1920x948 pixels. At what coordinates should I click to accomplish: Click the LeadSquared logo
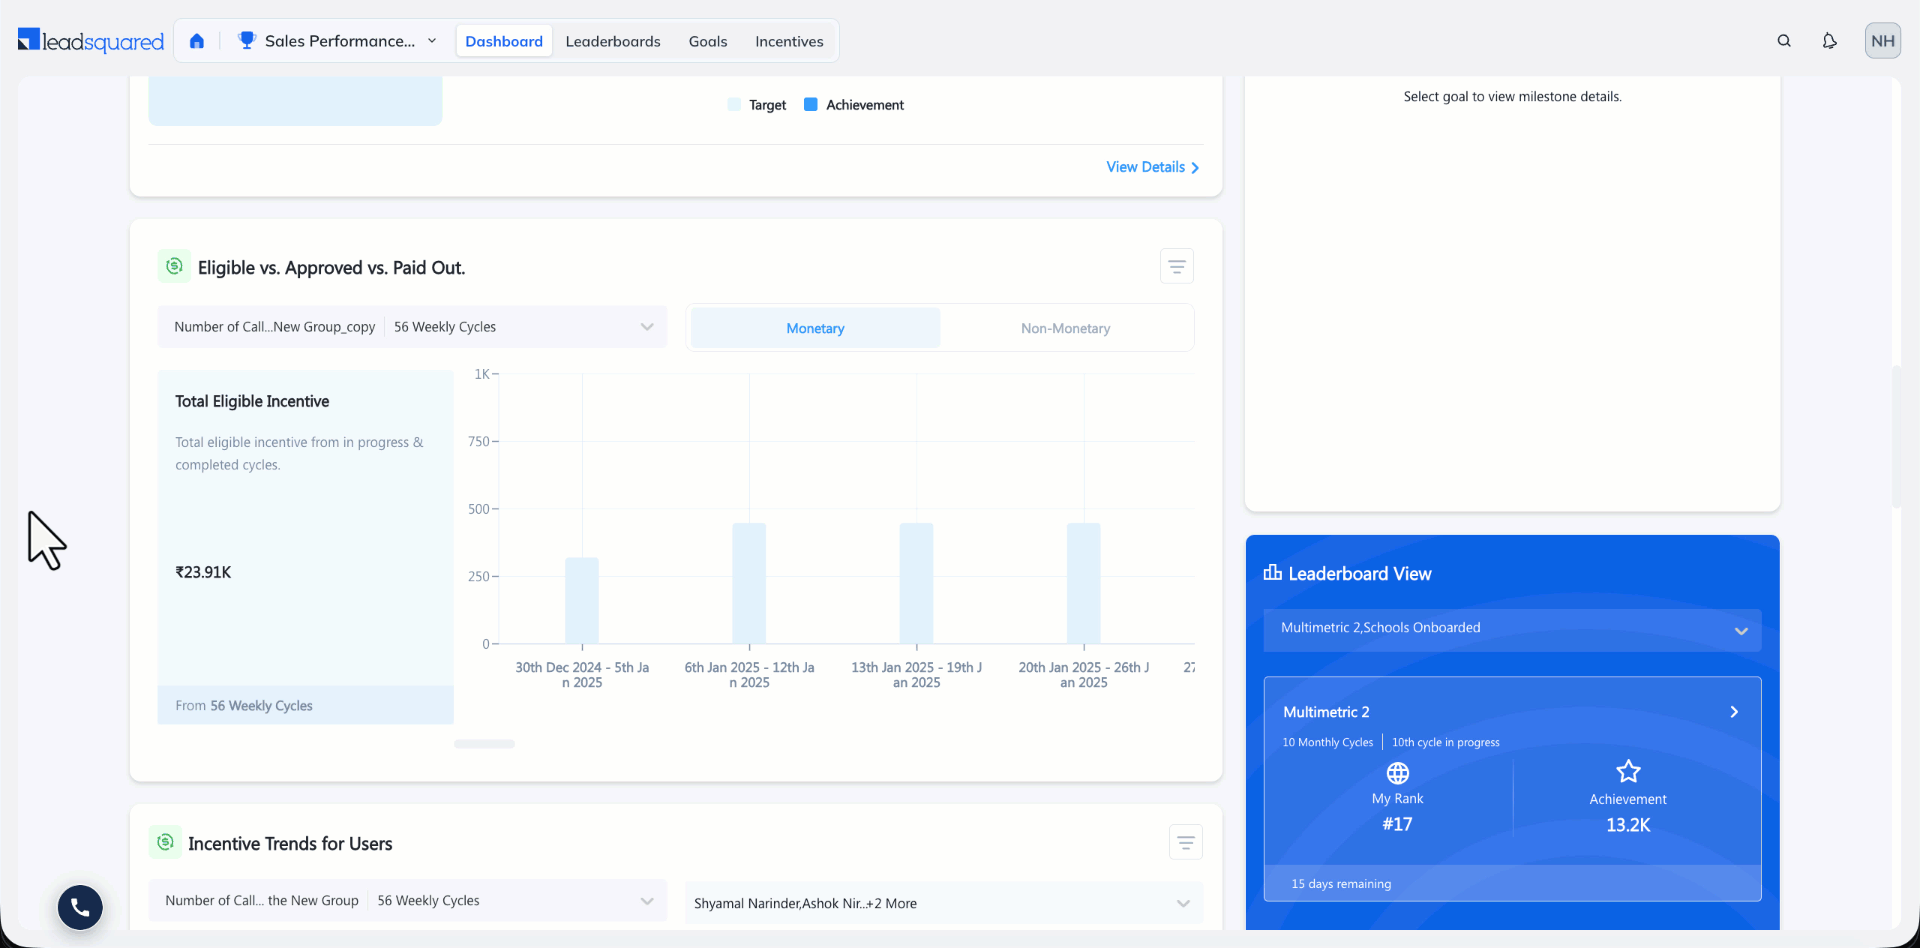[91, 41]
